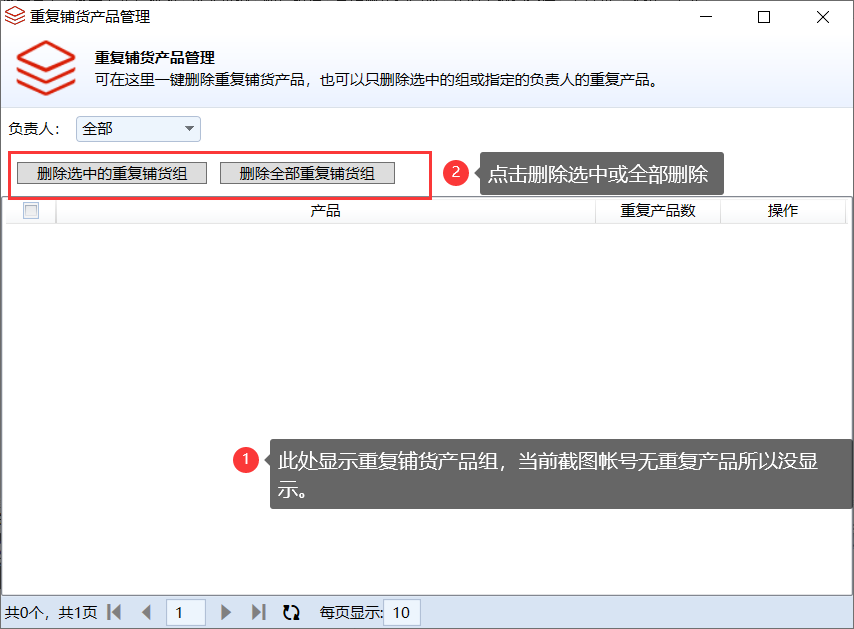Tick the select-all checkbox in table header
Image resolution: width=854 pixels, height=629 pixels.
pos(31,211)
